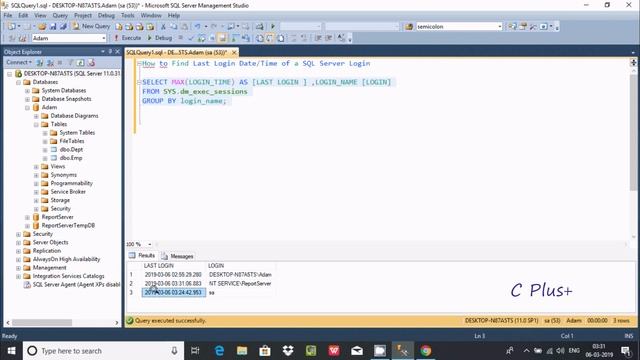Expand the ReportServer database node
Screen dimensions: 640x360
pos(27,217)
